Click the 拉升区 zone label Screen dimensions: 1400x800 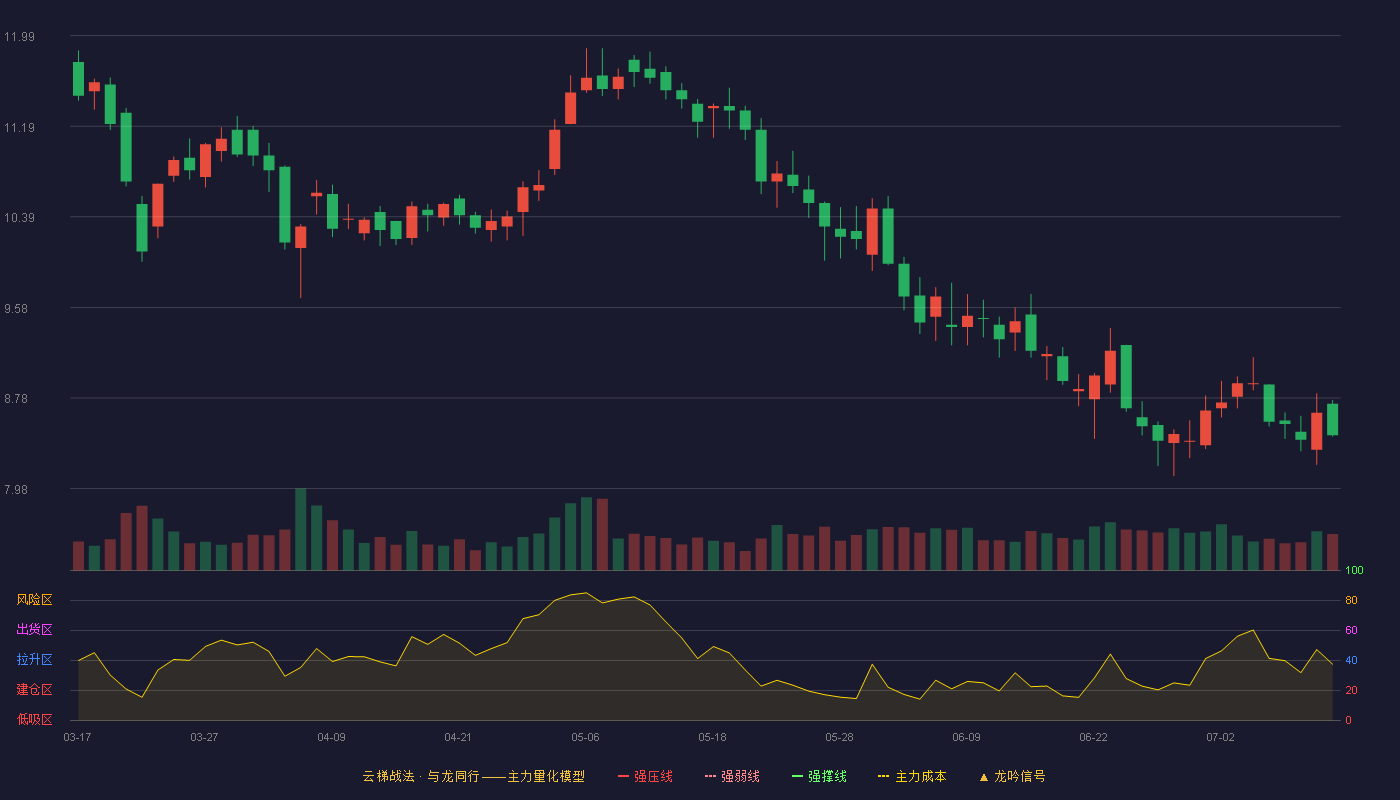(34, 660)
